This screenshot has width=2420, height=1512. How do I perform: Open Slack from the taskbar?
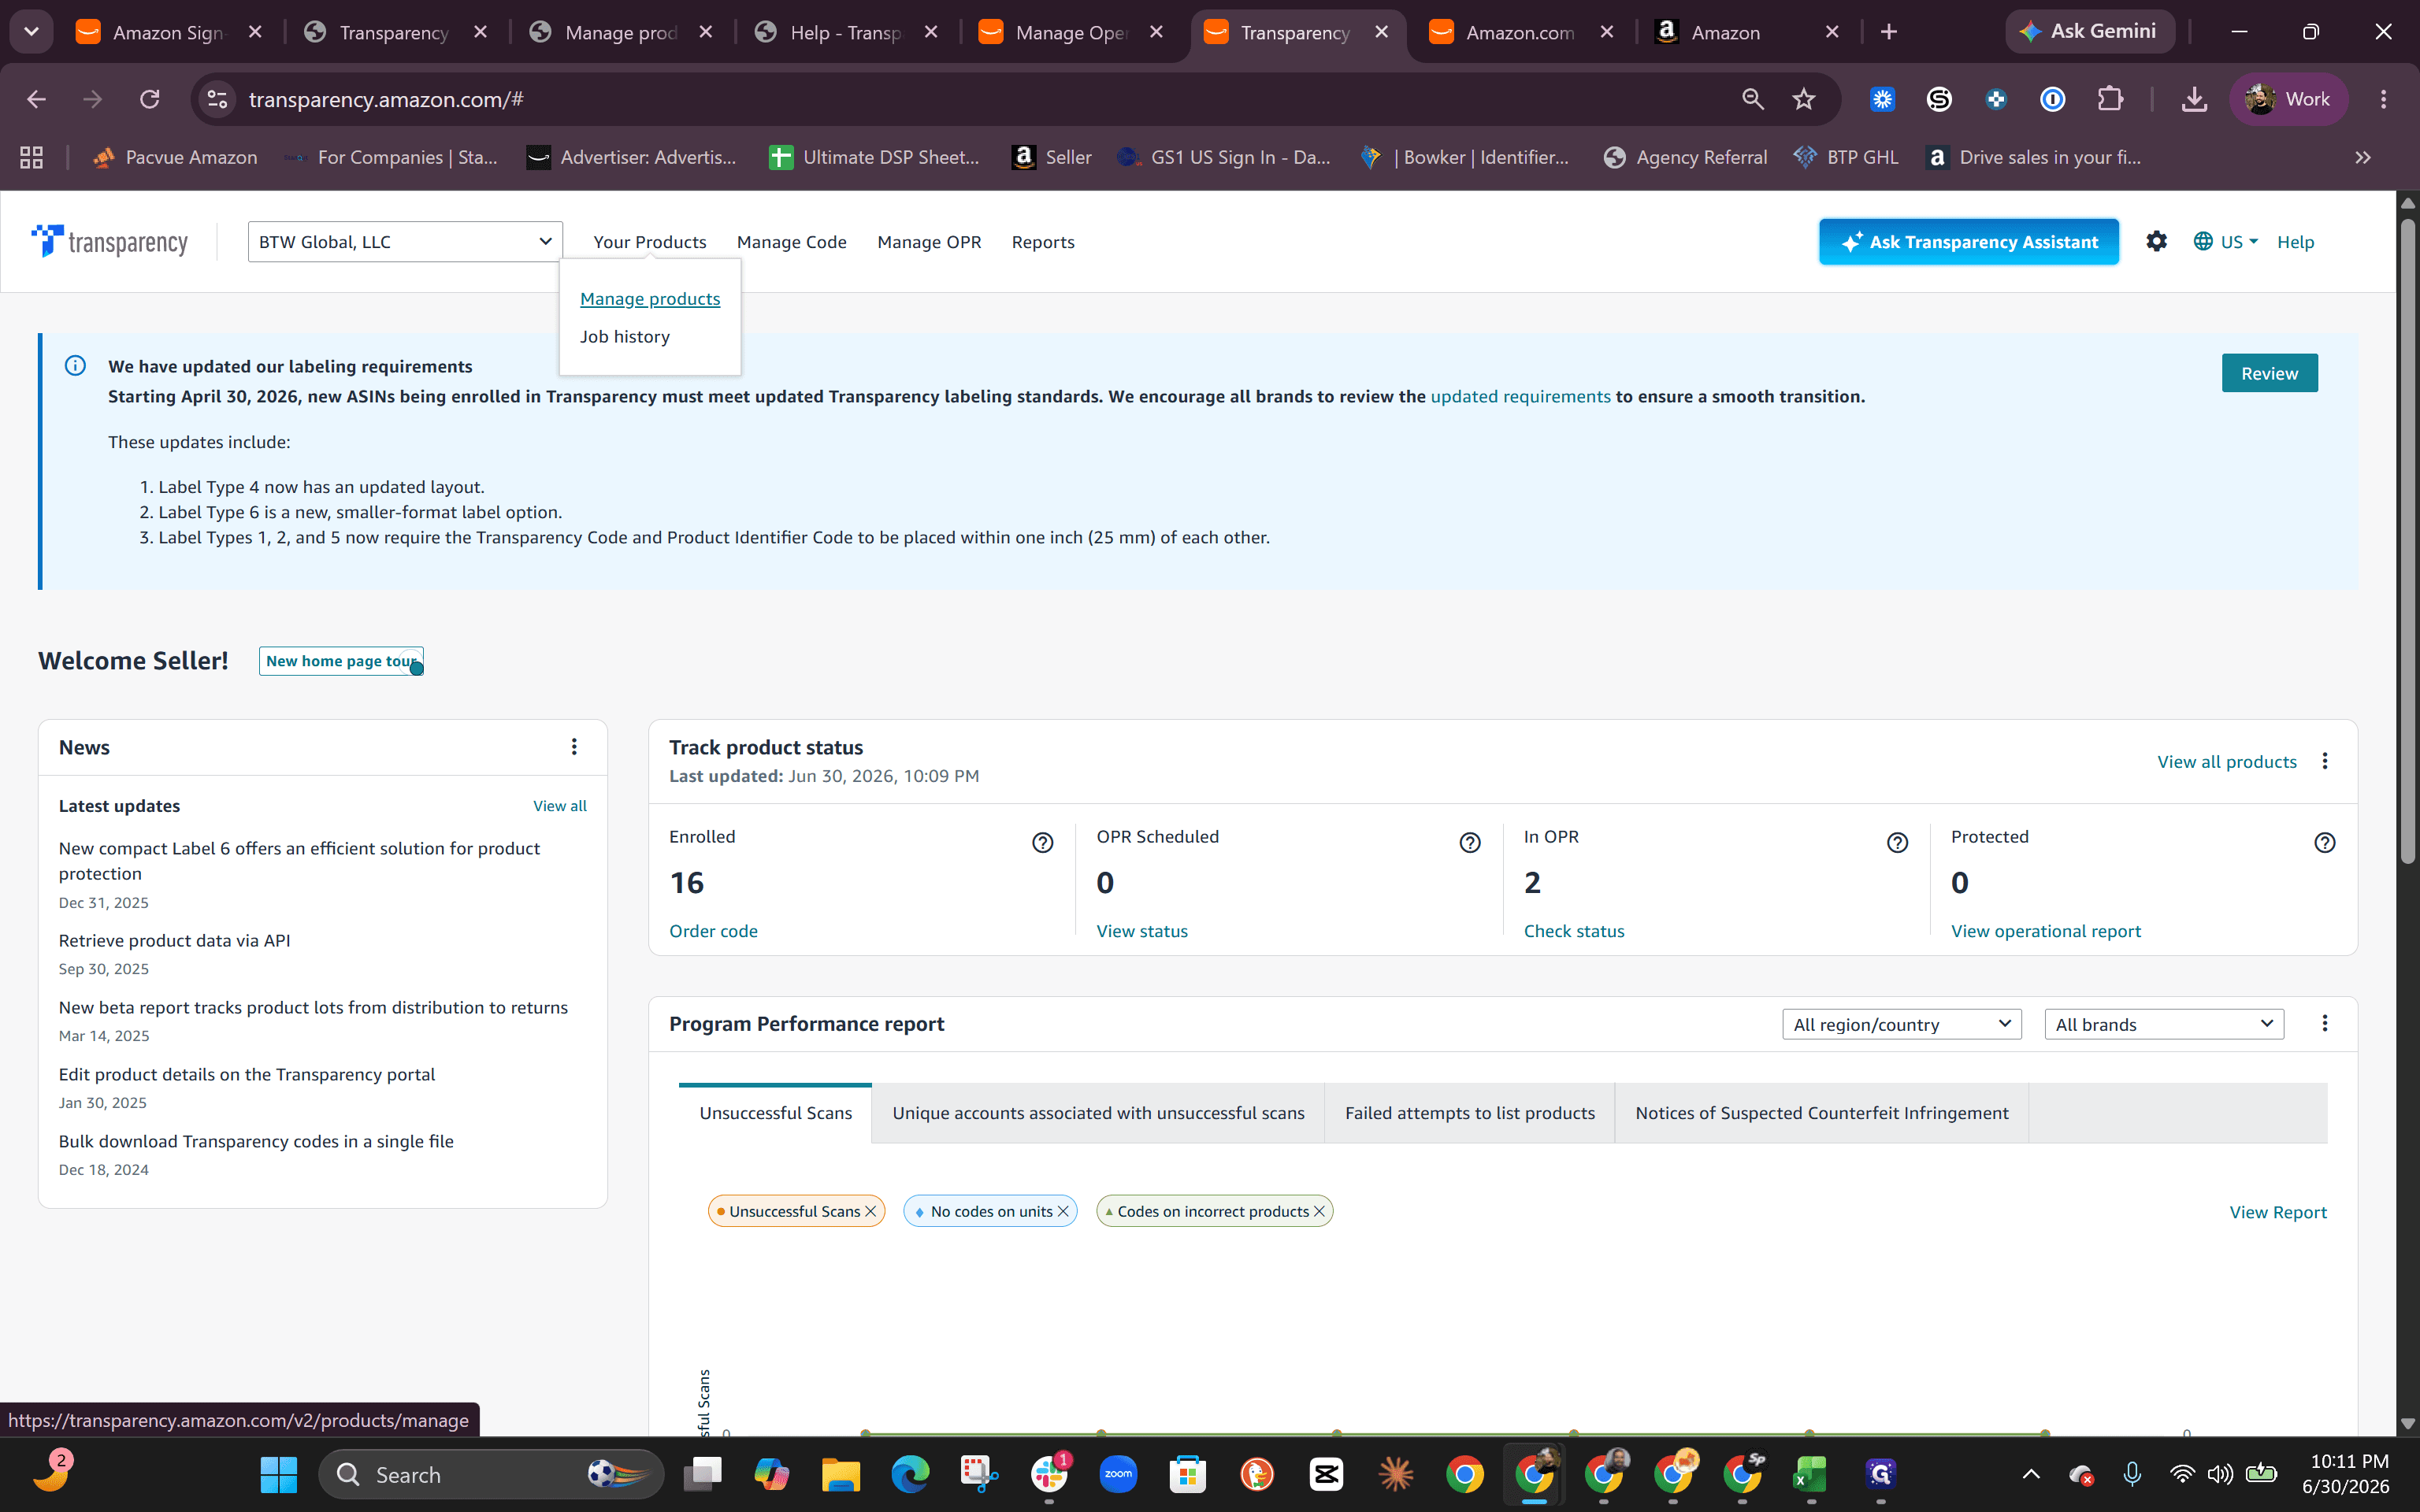[1049, 1474]
